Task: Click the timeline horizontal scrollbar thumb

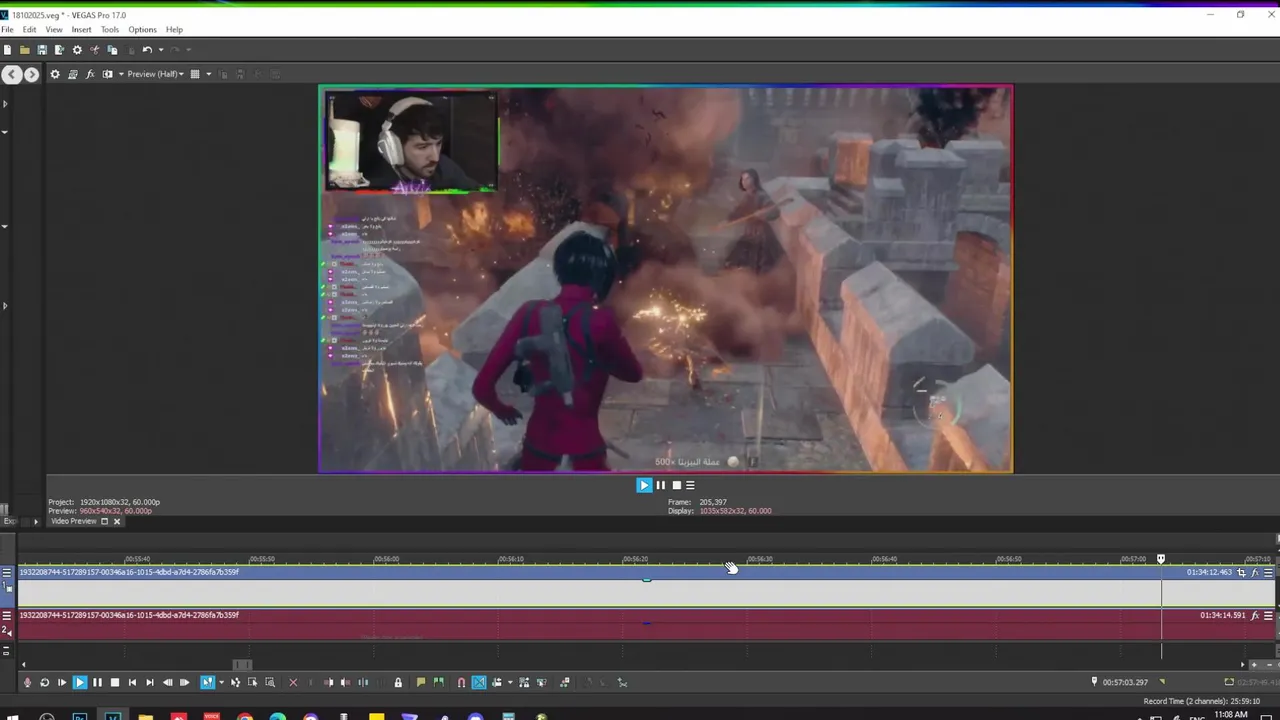Action: click(x=243, y=665)
